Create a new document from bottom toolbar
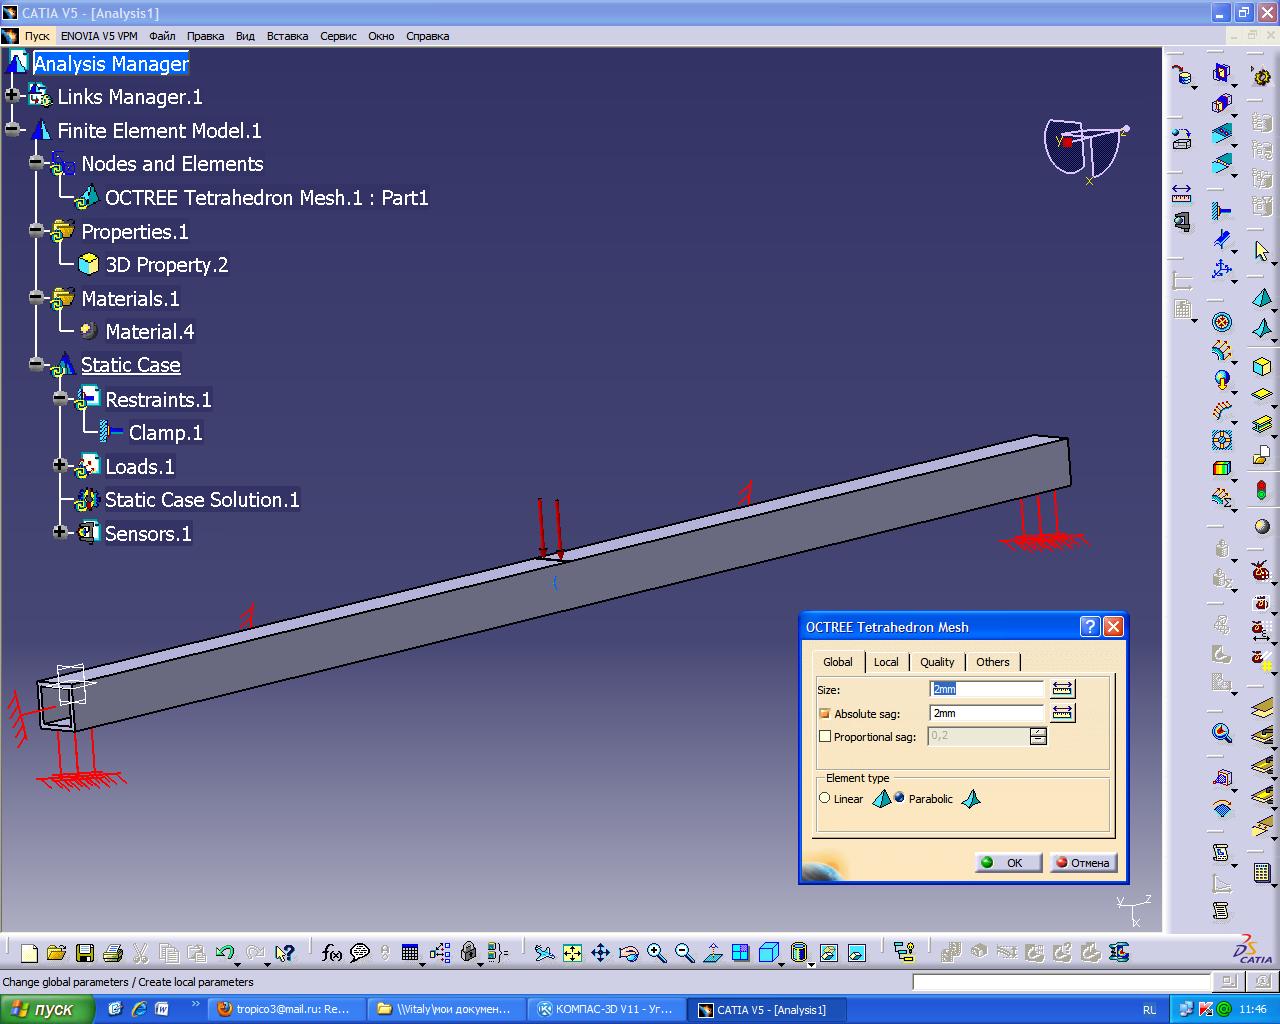The image size is (1280, 1024). [x=29, y=953]
